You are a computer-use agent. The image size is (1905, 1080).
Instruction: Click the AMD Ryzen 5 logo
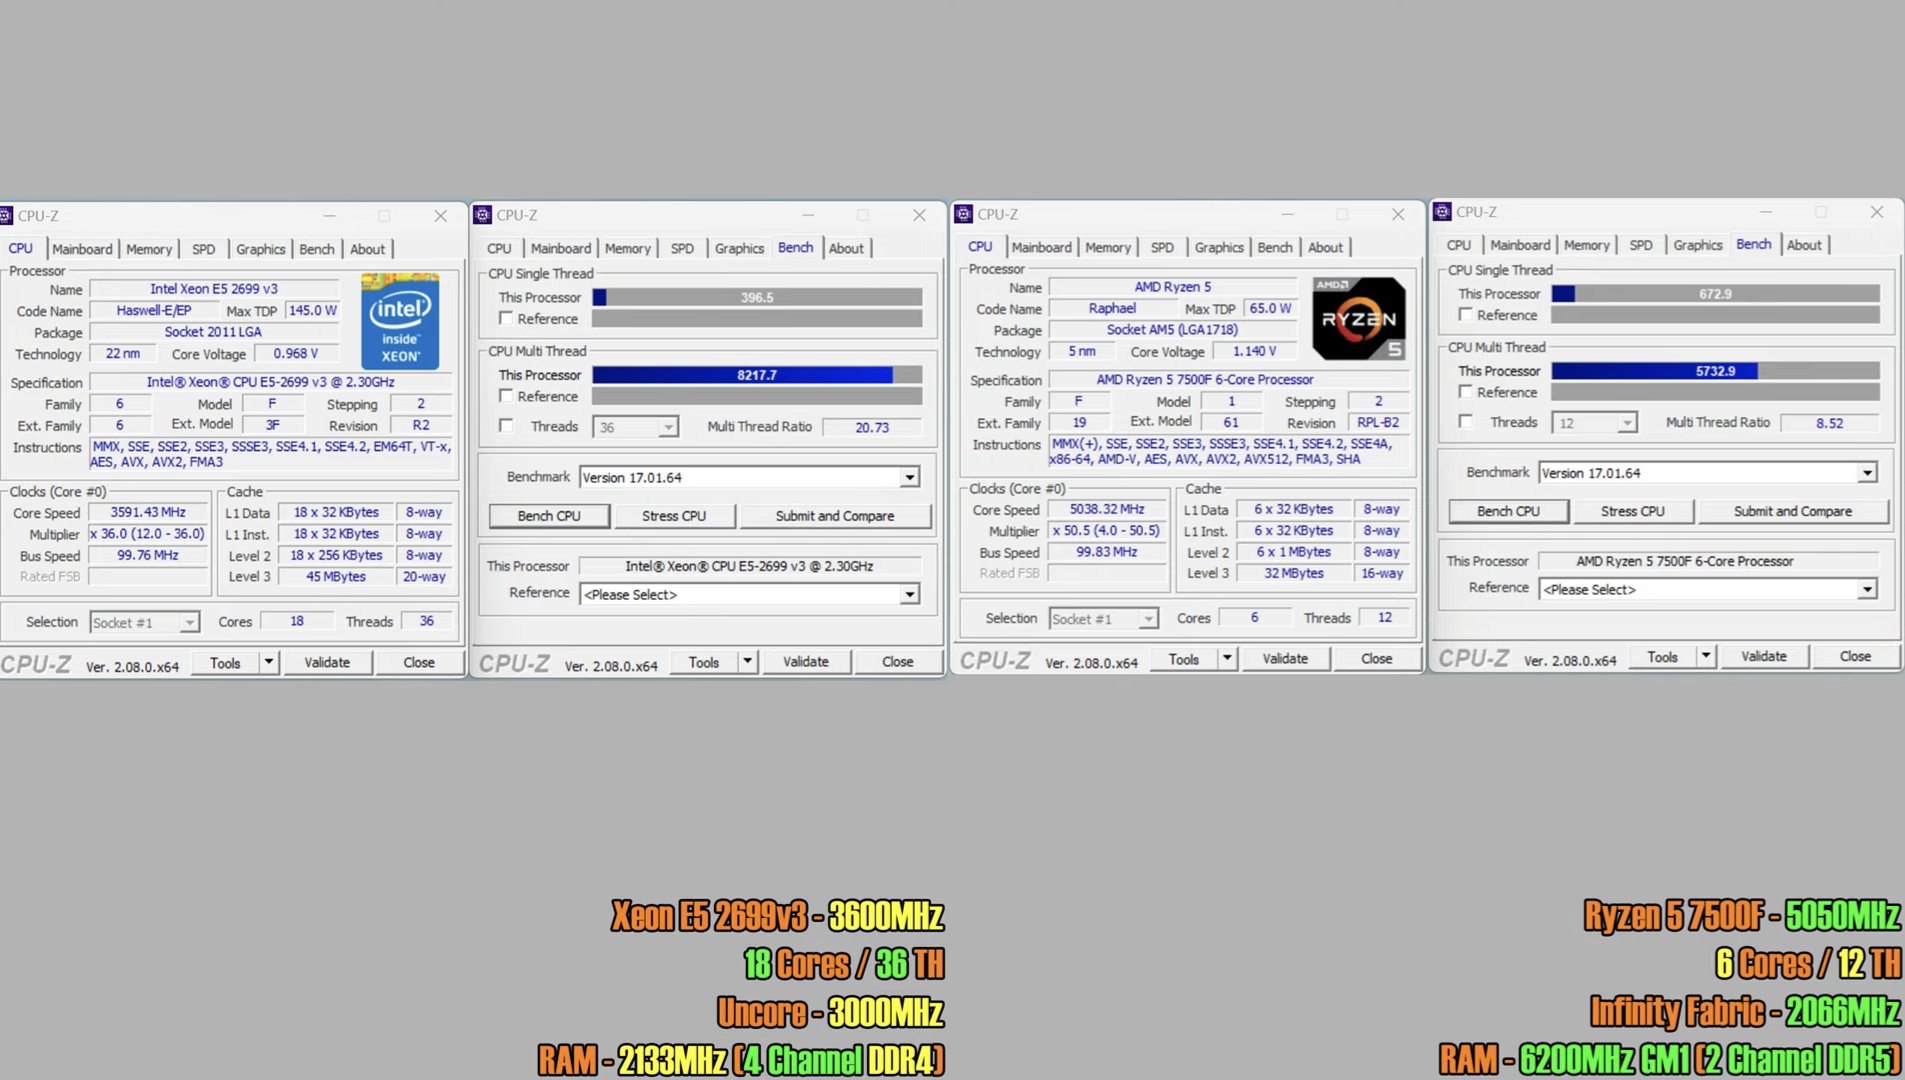(1359, 319)
